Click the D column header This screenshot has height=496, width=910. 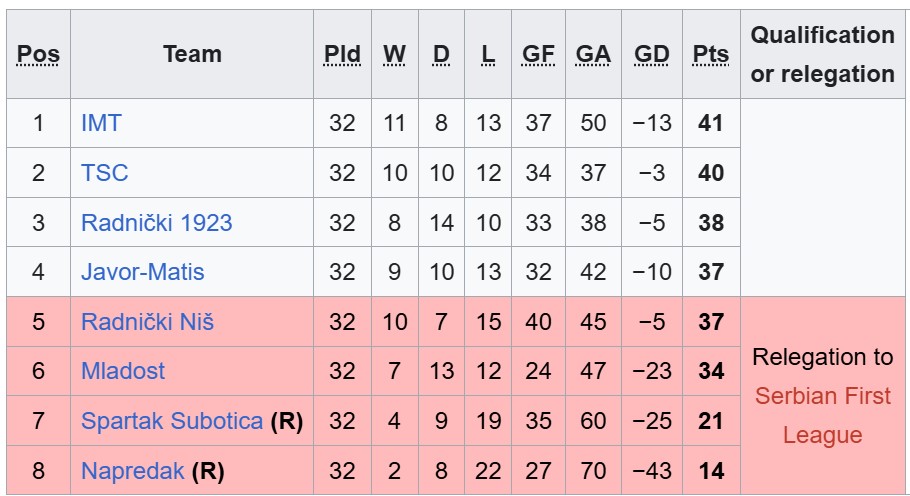(442, 55)
